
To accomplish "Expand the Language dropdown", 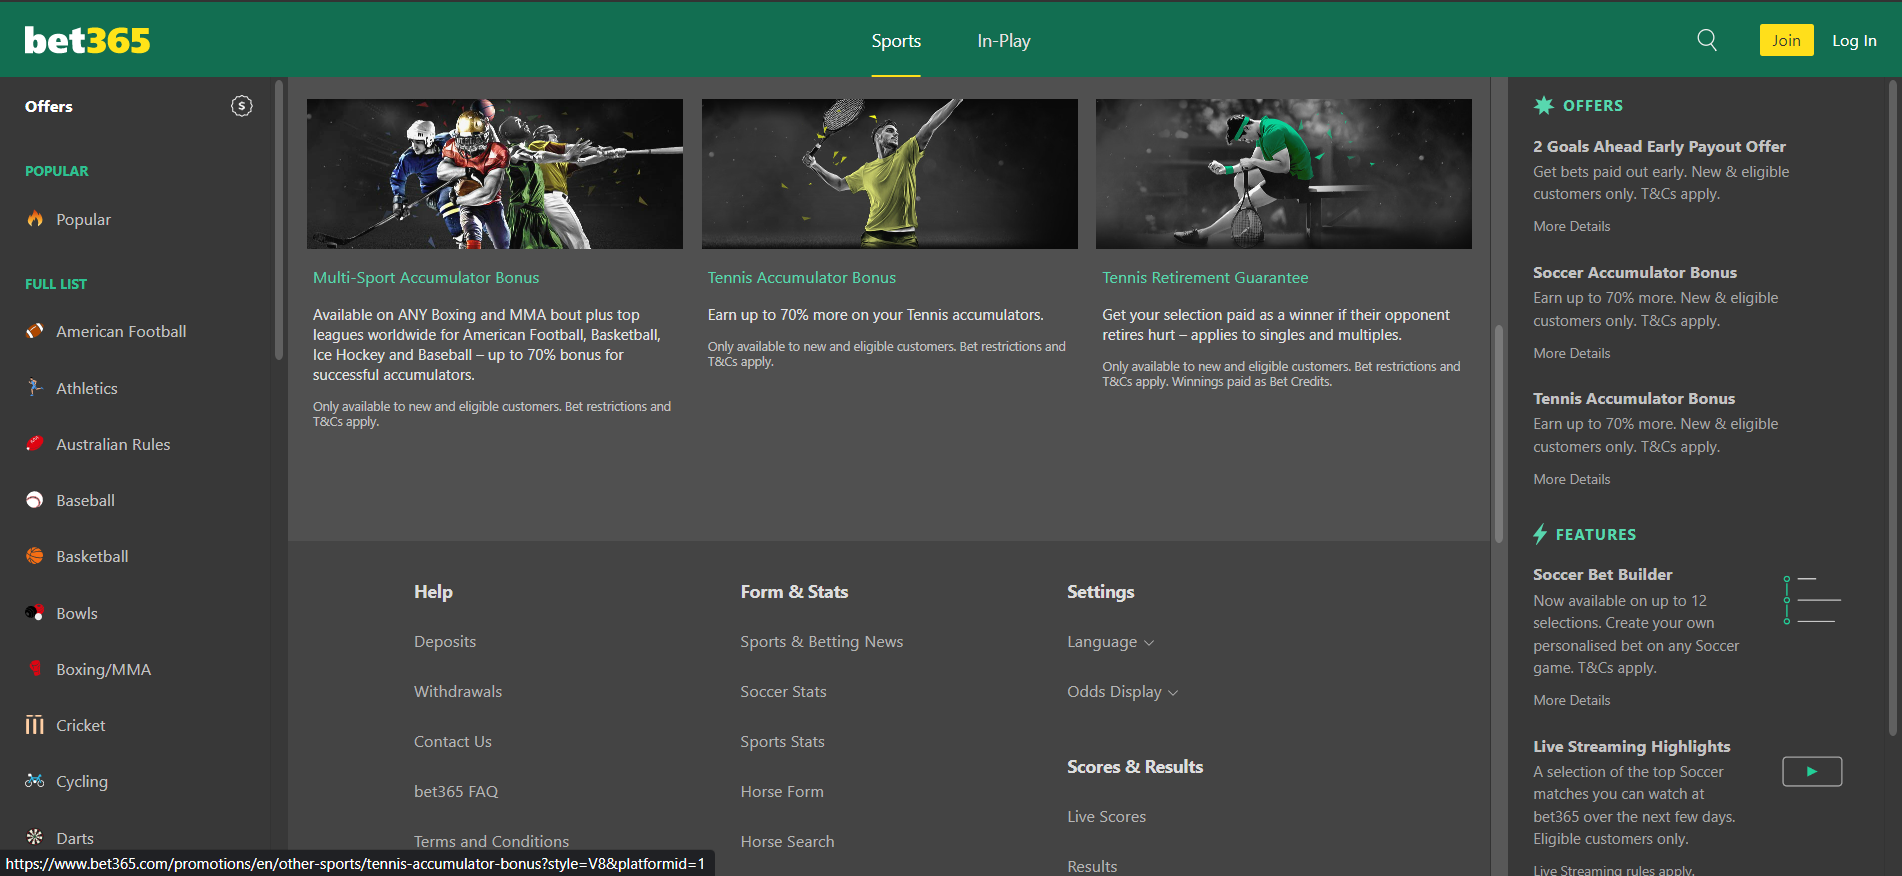I will (1110, 642).
